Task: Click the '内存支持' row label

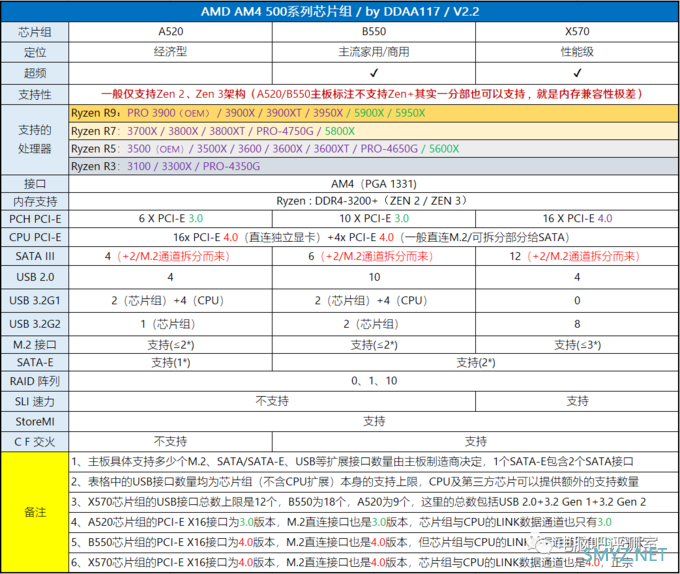Action: click(x=35, y=202)
